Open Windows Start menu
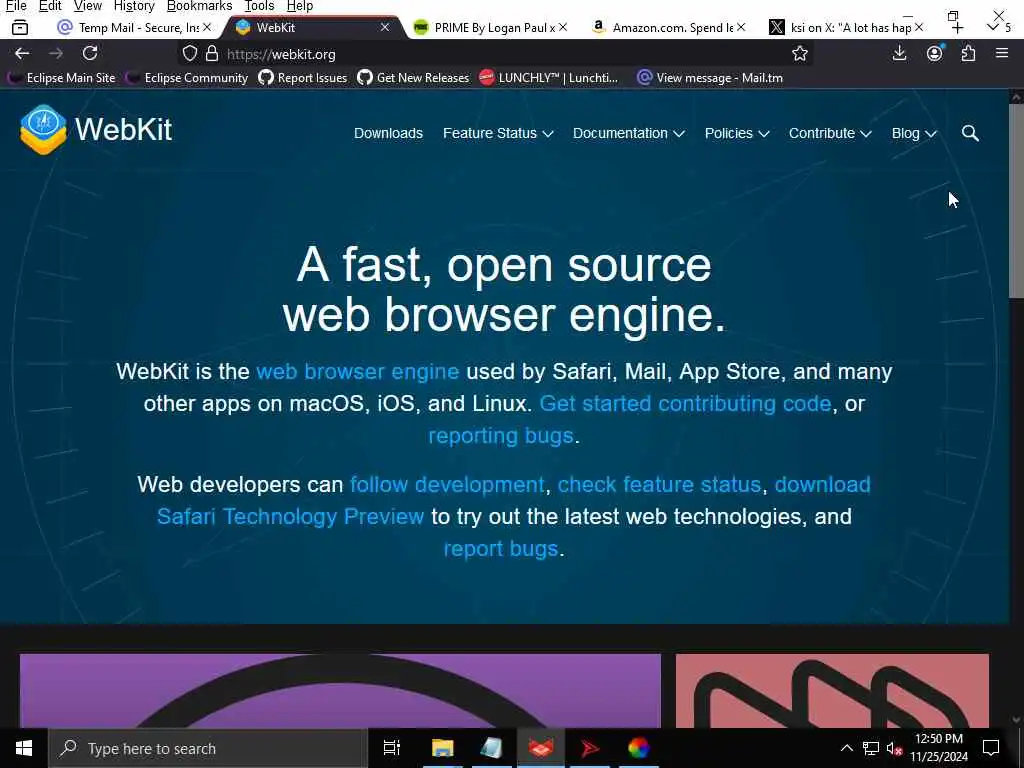Viewport: 1024px width, 768px height. pyautogui.click(x=24, y=748)
